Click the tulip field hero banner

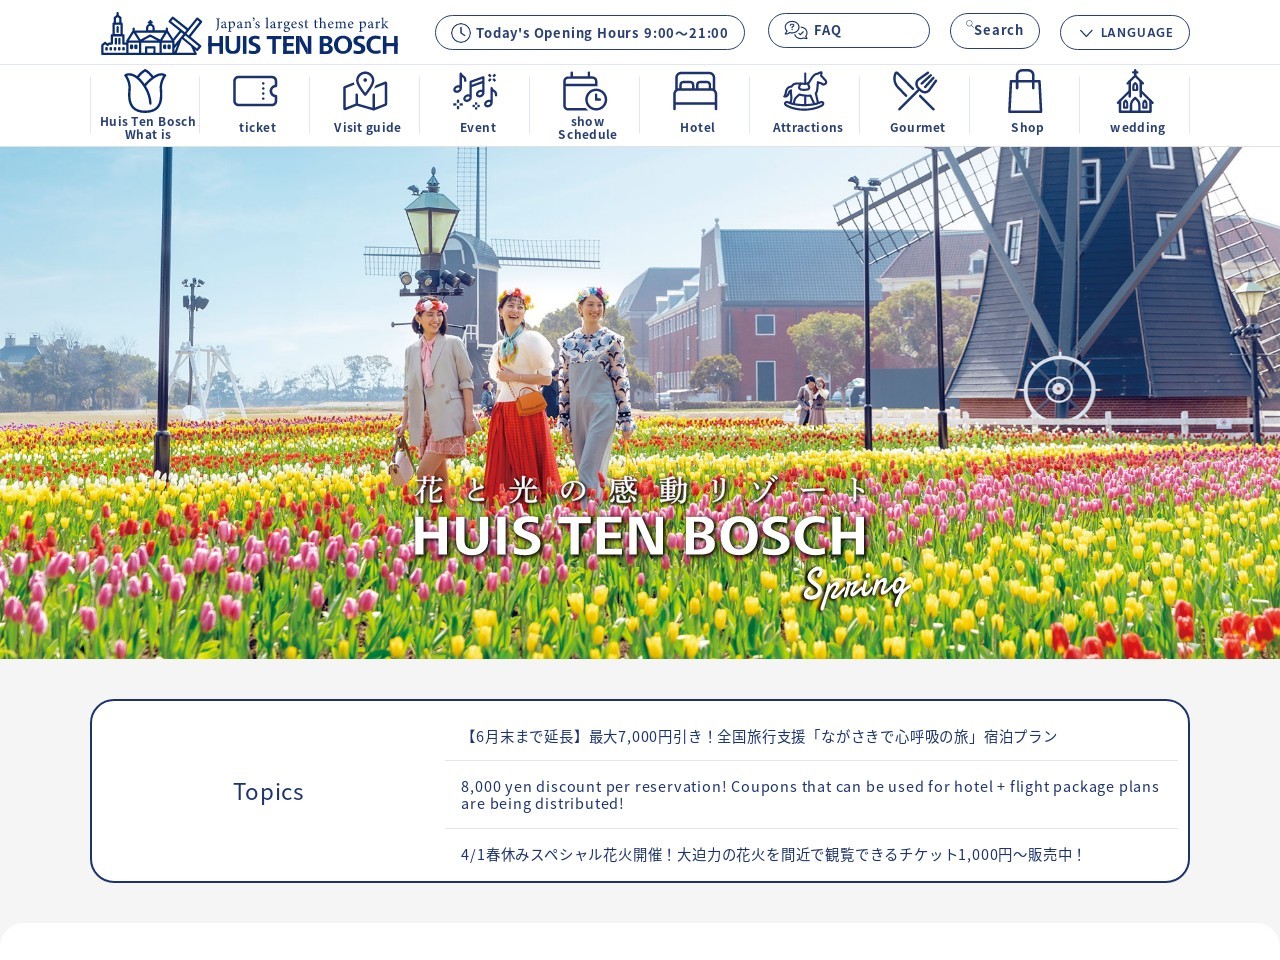[640, 403]
